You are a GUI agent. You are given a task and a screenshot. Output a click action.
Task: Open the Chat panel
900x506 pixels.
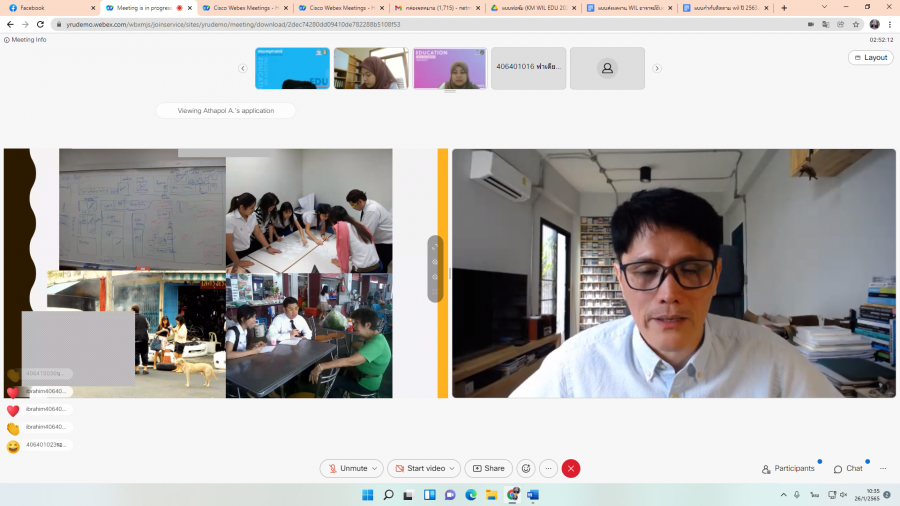coord(848,468)
